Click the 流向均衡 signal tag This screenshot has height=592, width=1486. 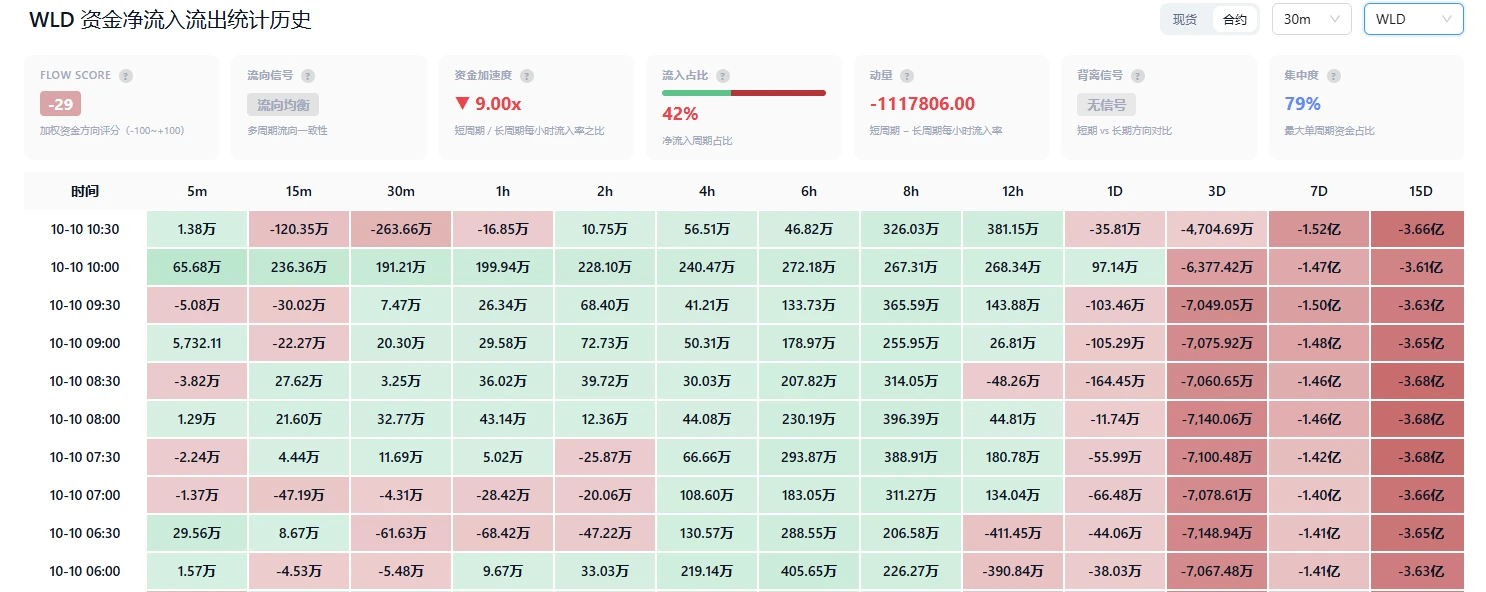coord(283,105)
